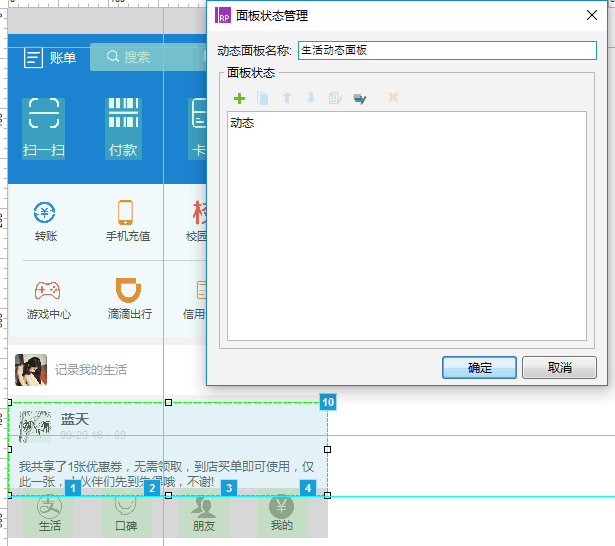The width and height of the screenshot is (615, 546).
Task: Click the 记录我的生活 placeholder text
Action: [91, 369]
